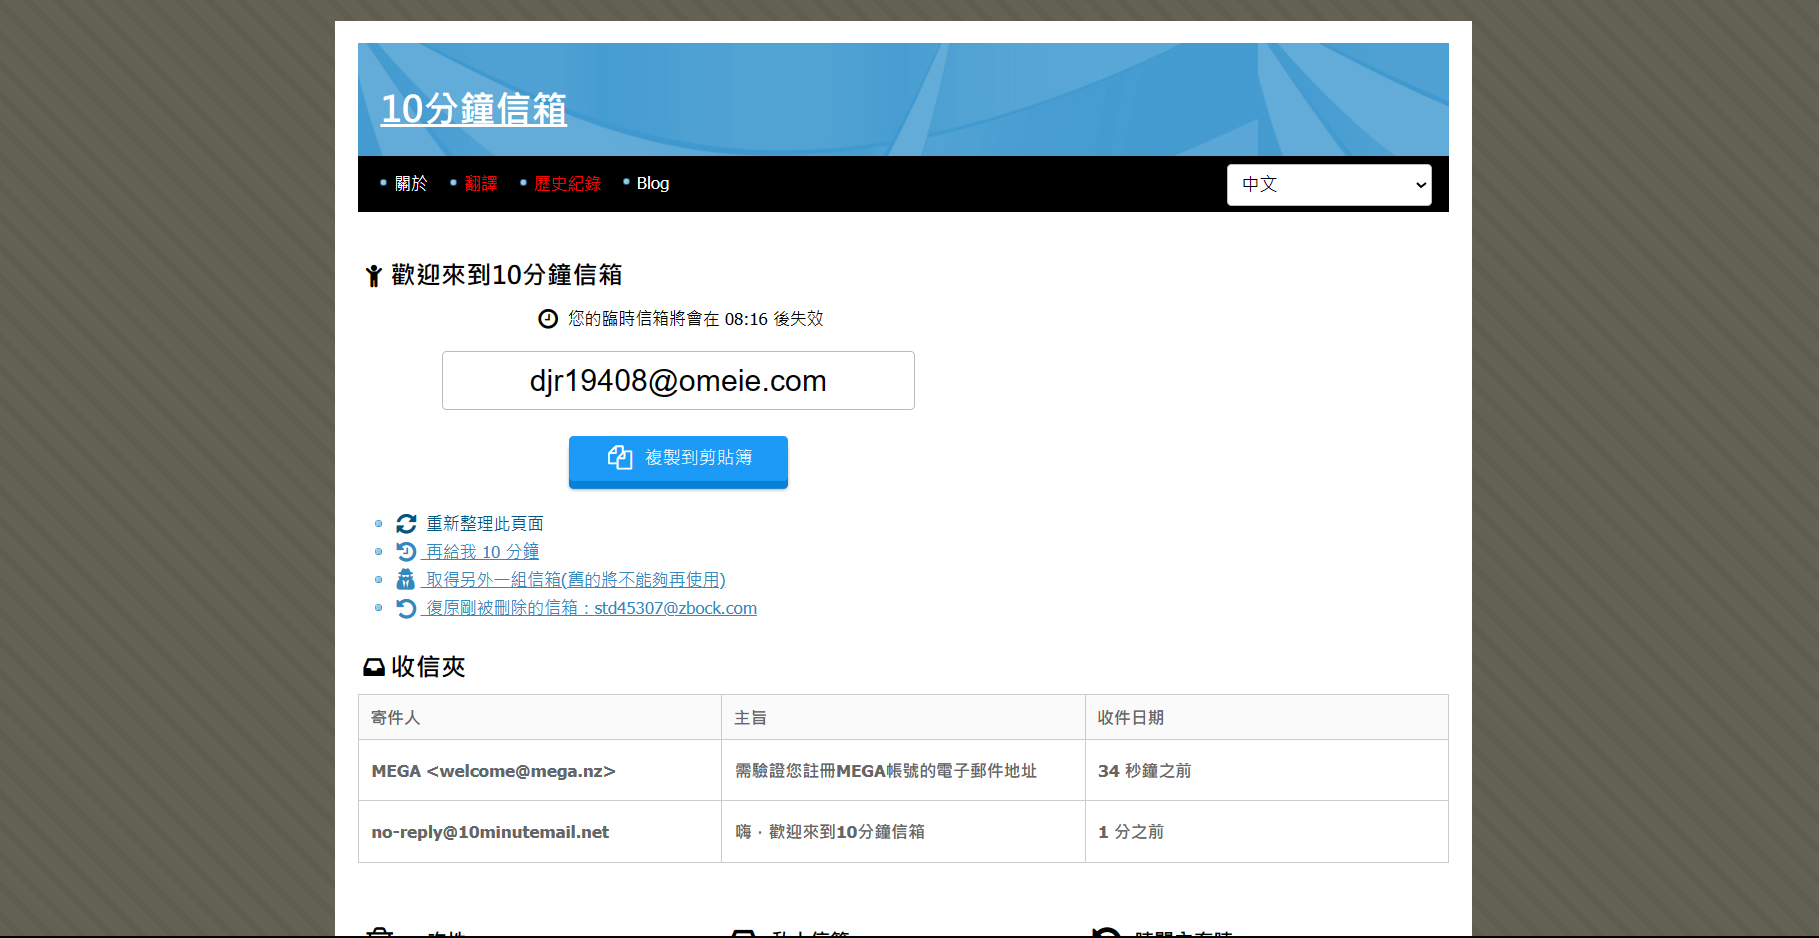1819x938 pixels.
Task: Click the 再給我 10 分鐘 link
Action: pyautogui.click(x=482, y=552)
